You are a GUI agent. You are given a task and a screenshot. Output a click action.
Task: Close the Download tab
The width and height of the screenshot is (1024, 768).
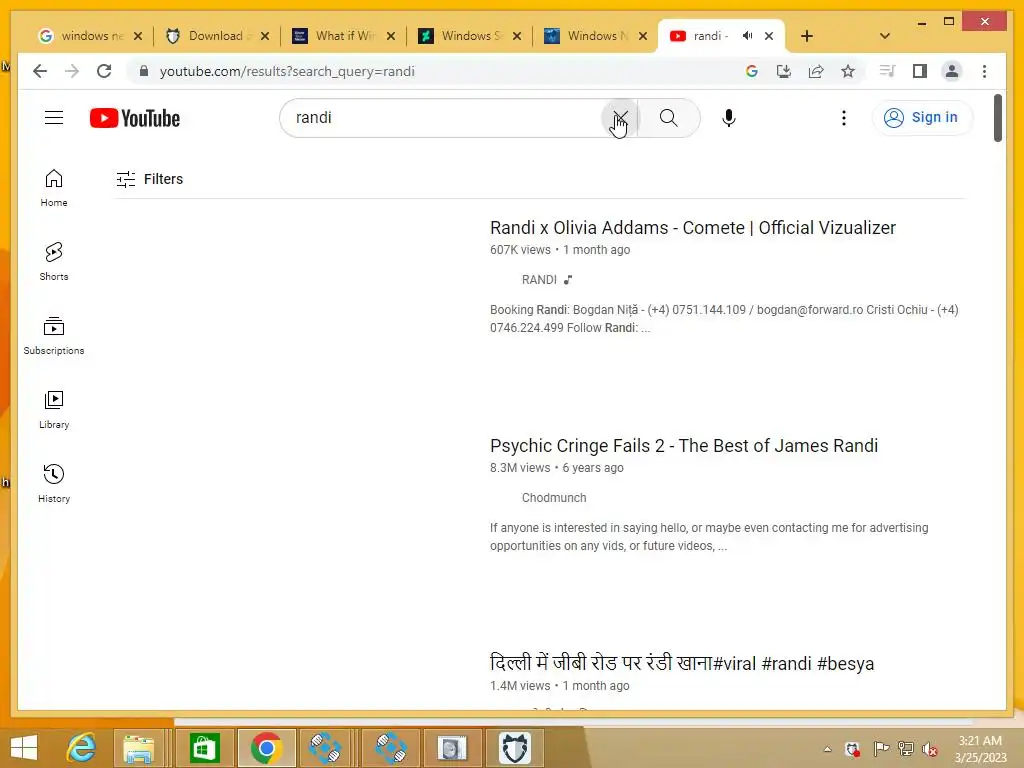click(264, 36)
